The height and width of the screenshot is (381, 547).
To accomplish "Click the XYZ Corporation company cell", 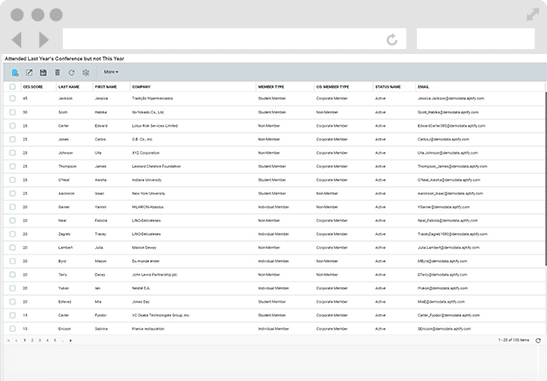I will coord(146,153).
